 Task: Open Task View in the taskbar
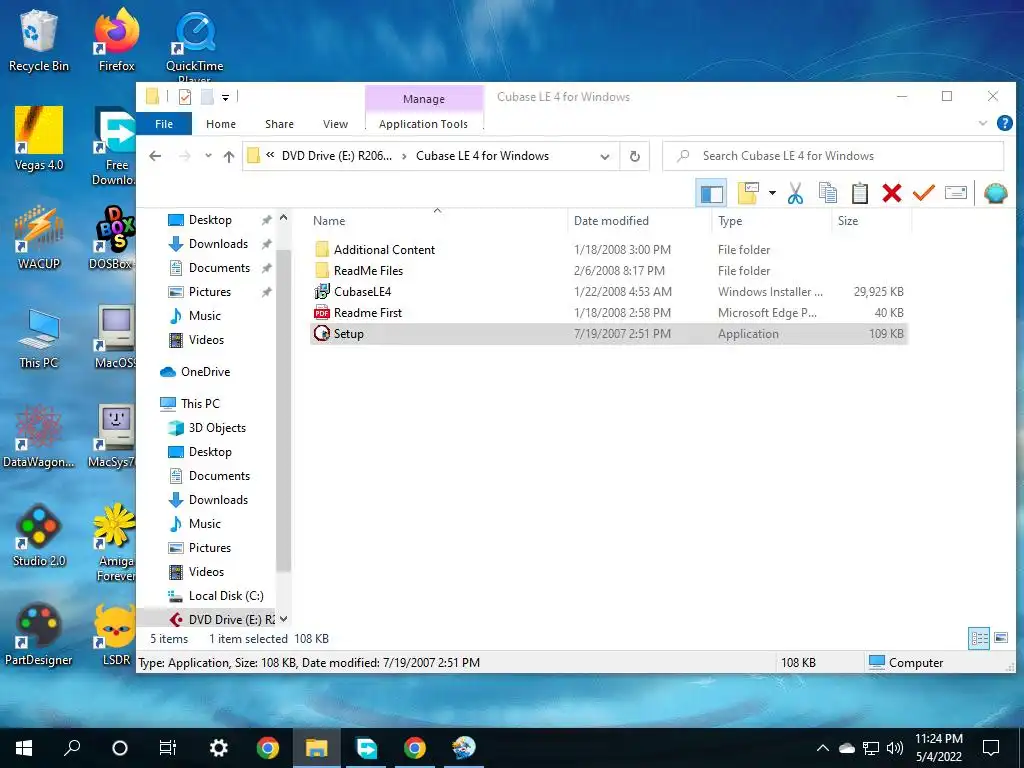[x=168, y=748]
